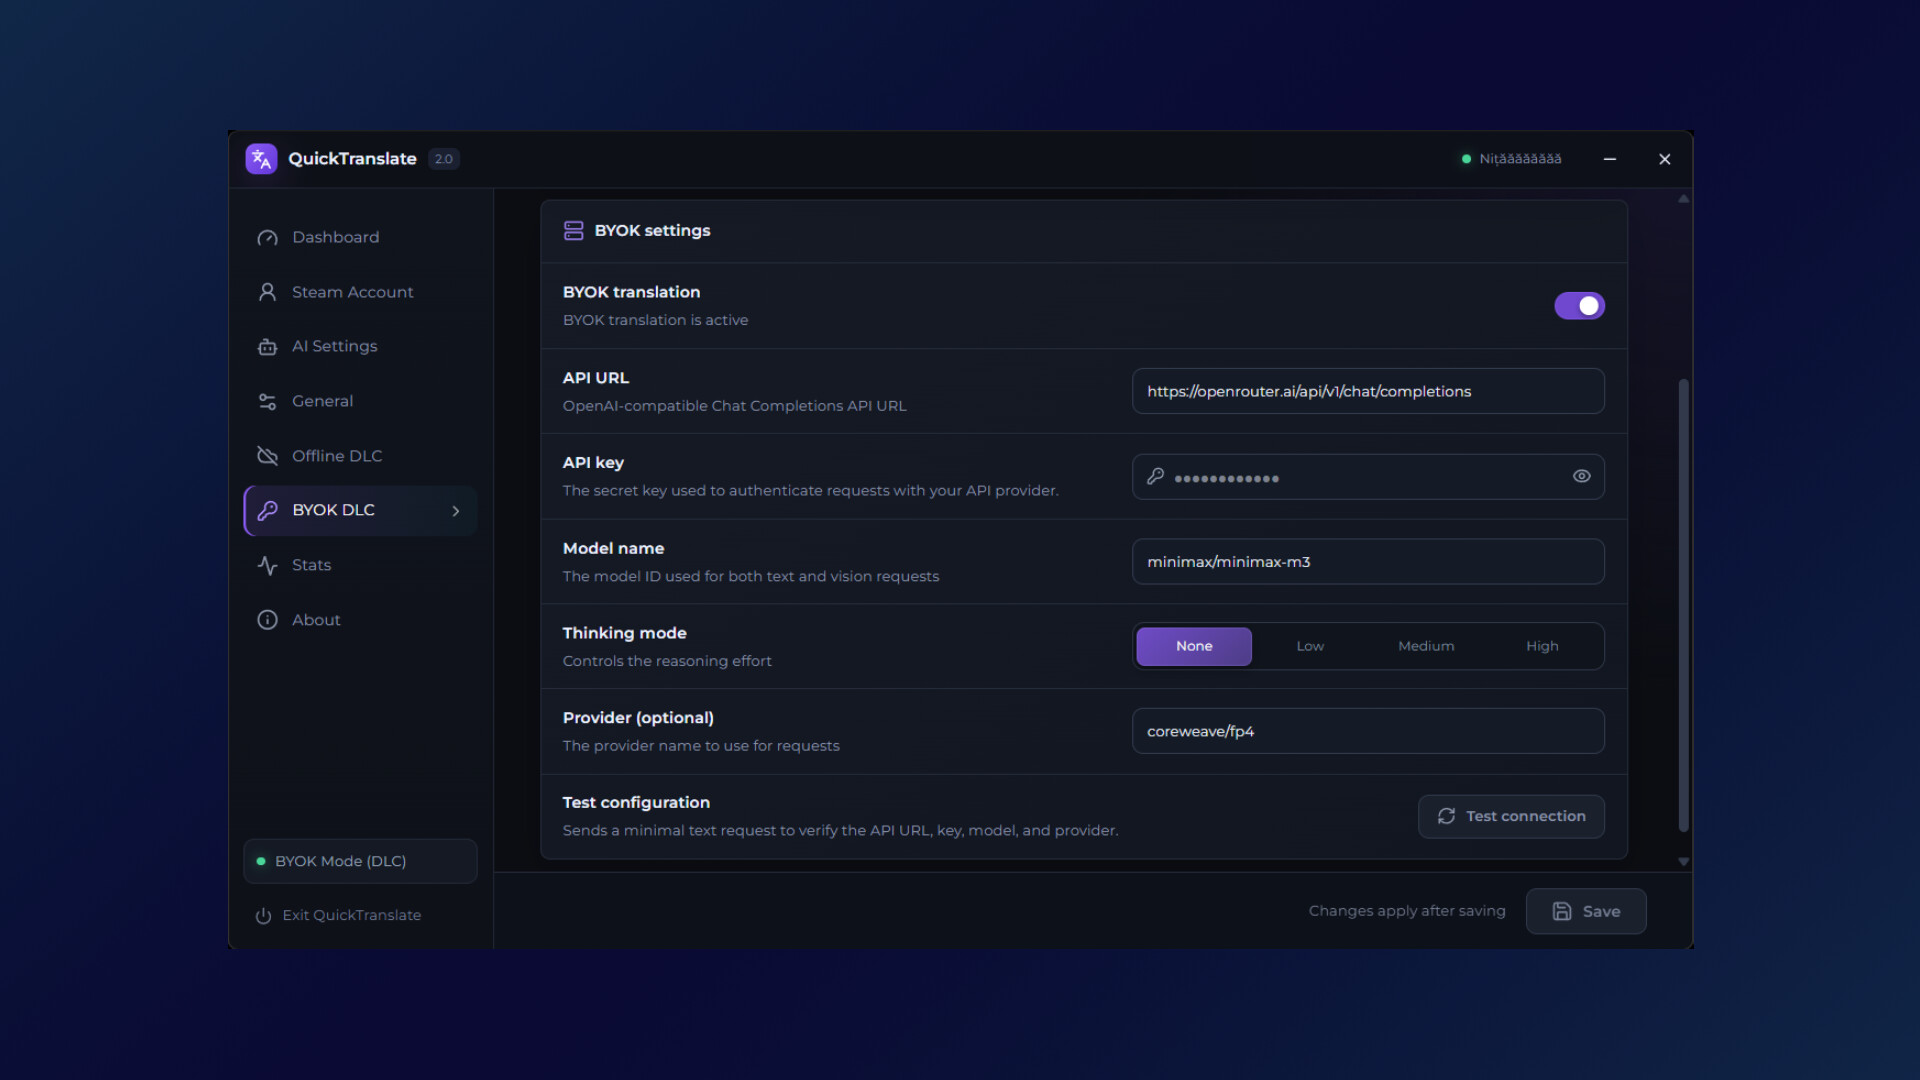Select High thinking mode
Image resolution: width=1920 pixels, height=1080 pixels.
(x=1542, y=647)
